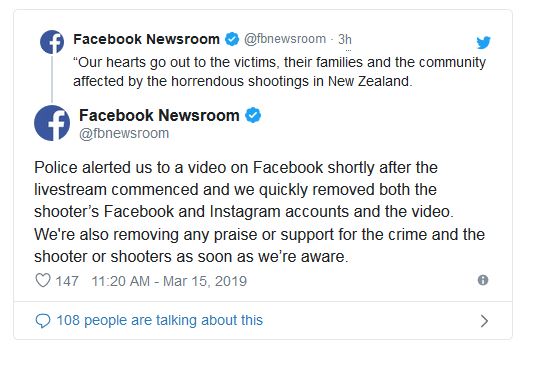Click the small Facebook avatar in parent tweet
This screenshot has height=371, width=535.
tap(52, 42)
